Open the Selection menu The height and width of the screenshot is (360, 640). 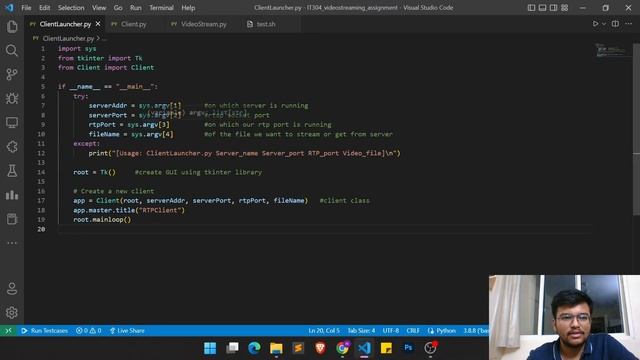coord(71,8)
